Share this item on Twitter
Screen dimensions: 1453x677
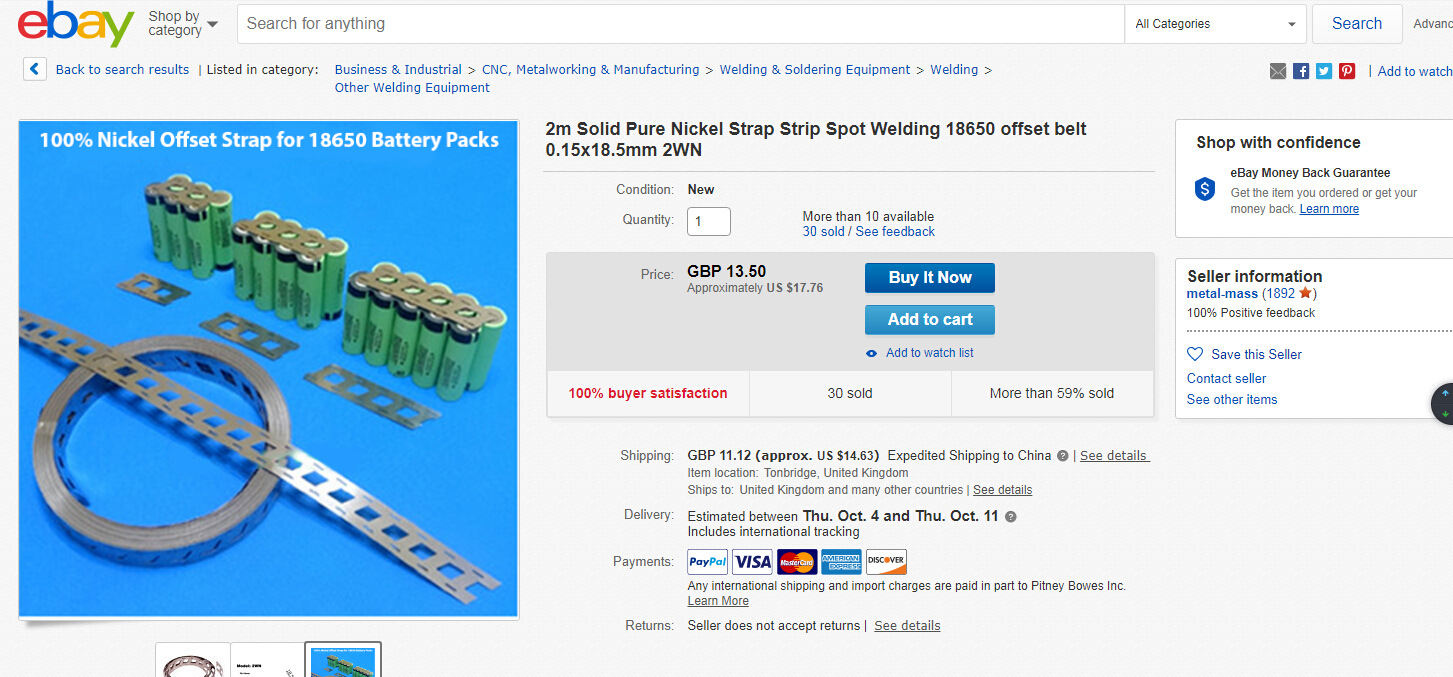click(1324, 71)
